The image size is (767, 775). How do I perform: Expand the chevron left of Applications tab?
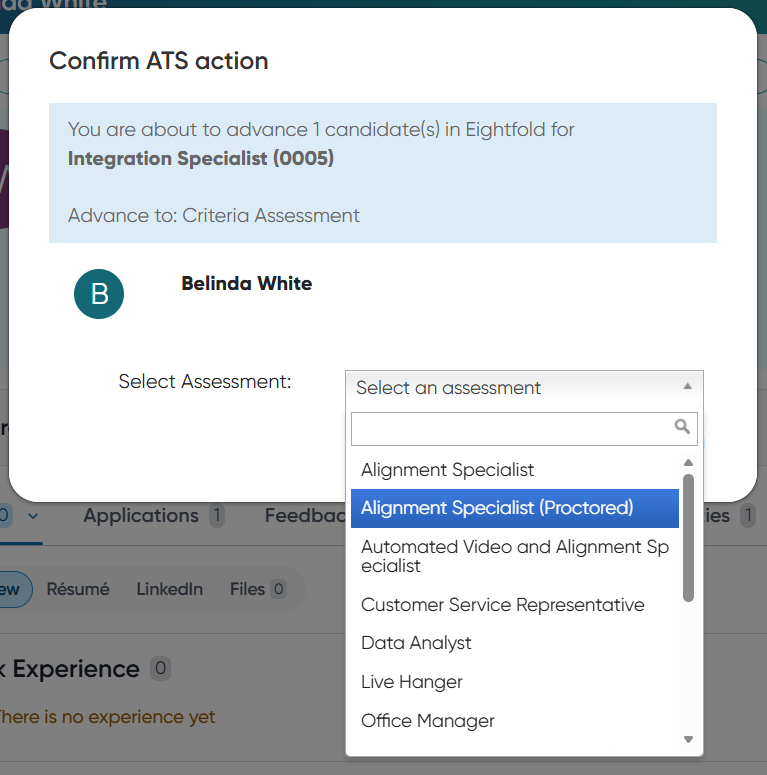tap(32, 516)
